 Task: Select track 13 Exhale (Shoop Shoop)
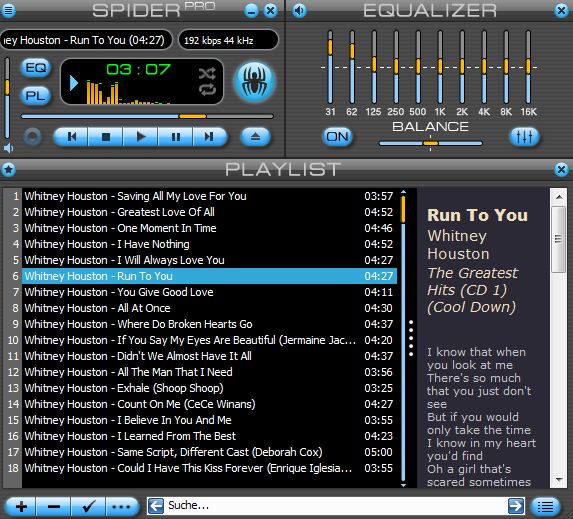209,388
